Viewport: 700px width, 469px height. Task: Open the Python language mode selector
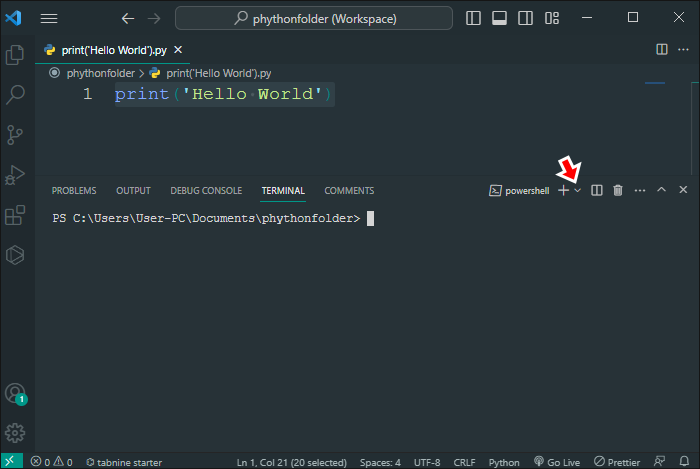tap(504, 462)
